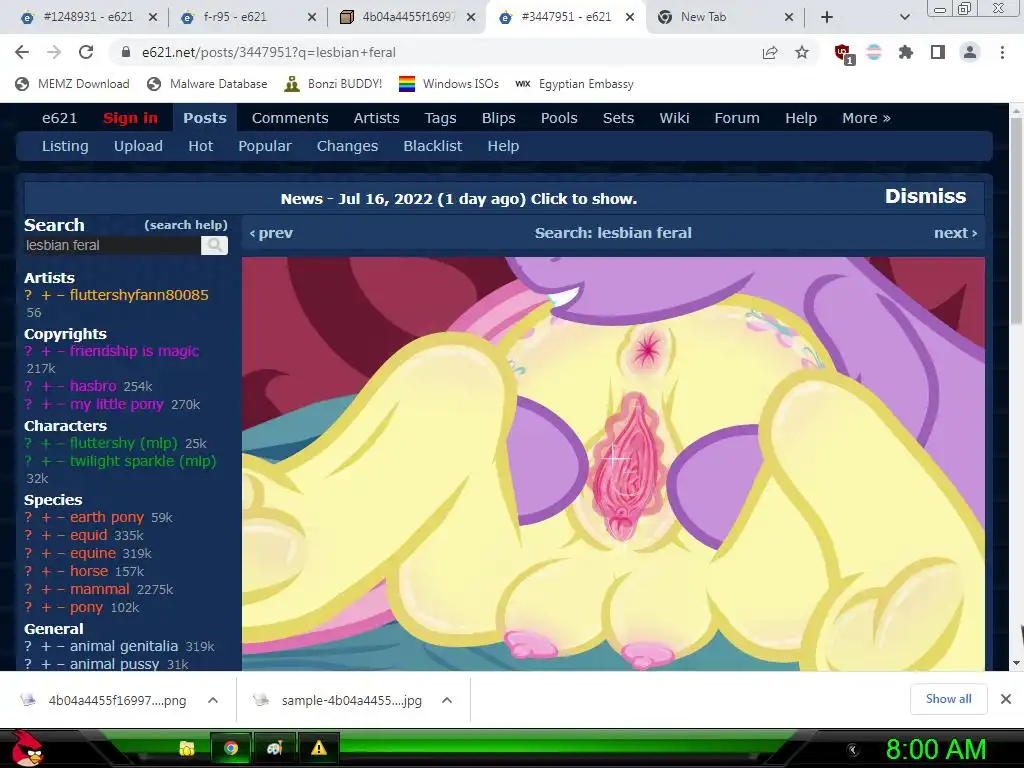
Task: Add a new tab with the plus button
Action: point(827,17)
